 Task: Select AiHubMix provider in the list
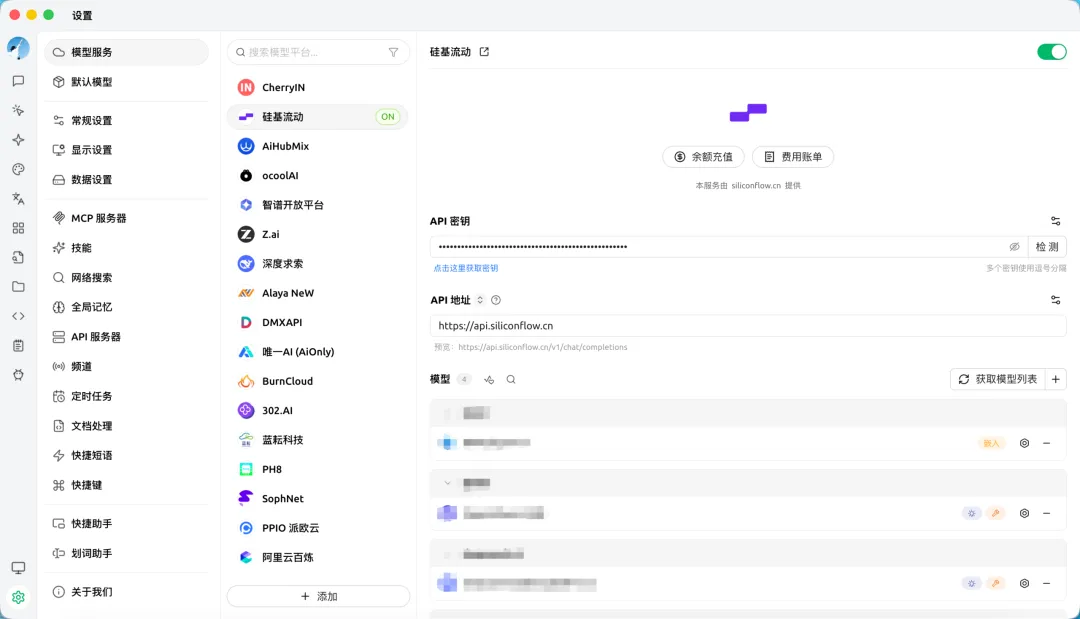318,146
